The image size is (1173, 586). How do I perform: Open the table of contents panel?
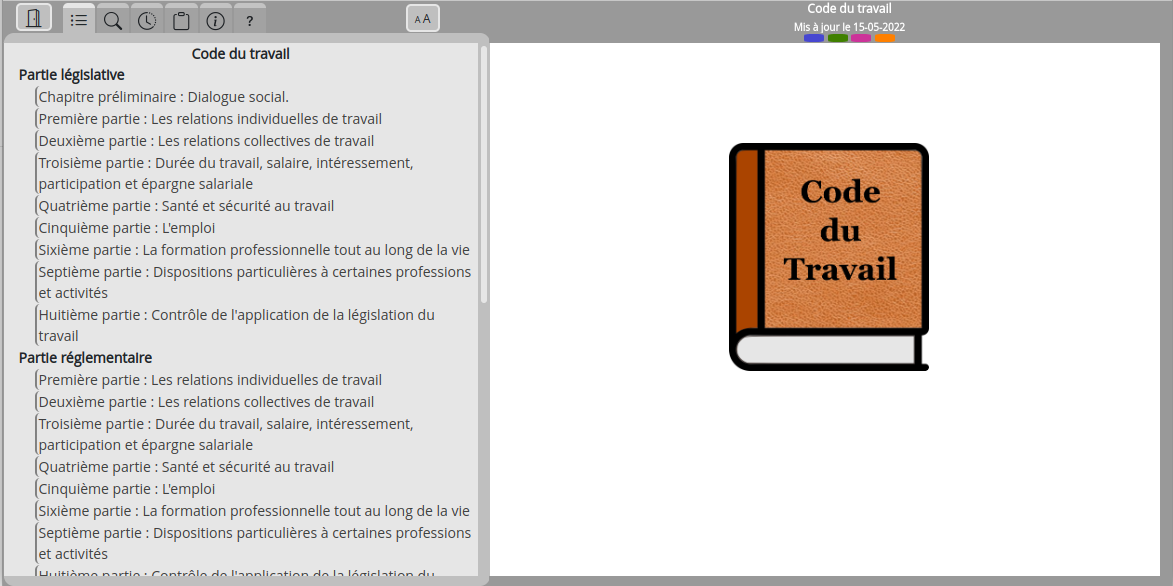pos(79,18)
